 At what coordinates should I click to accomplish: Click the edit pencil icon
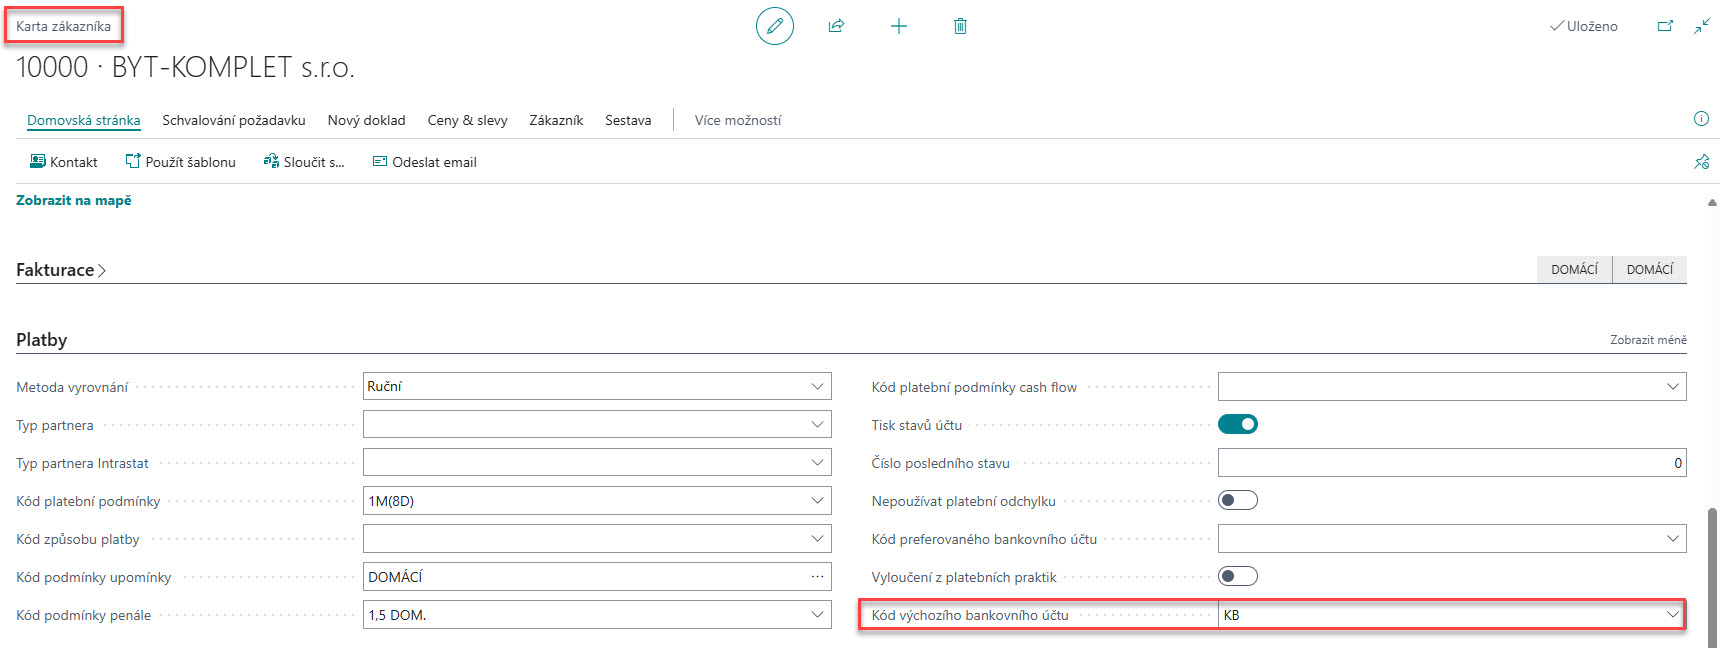(774, 26)
